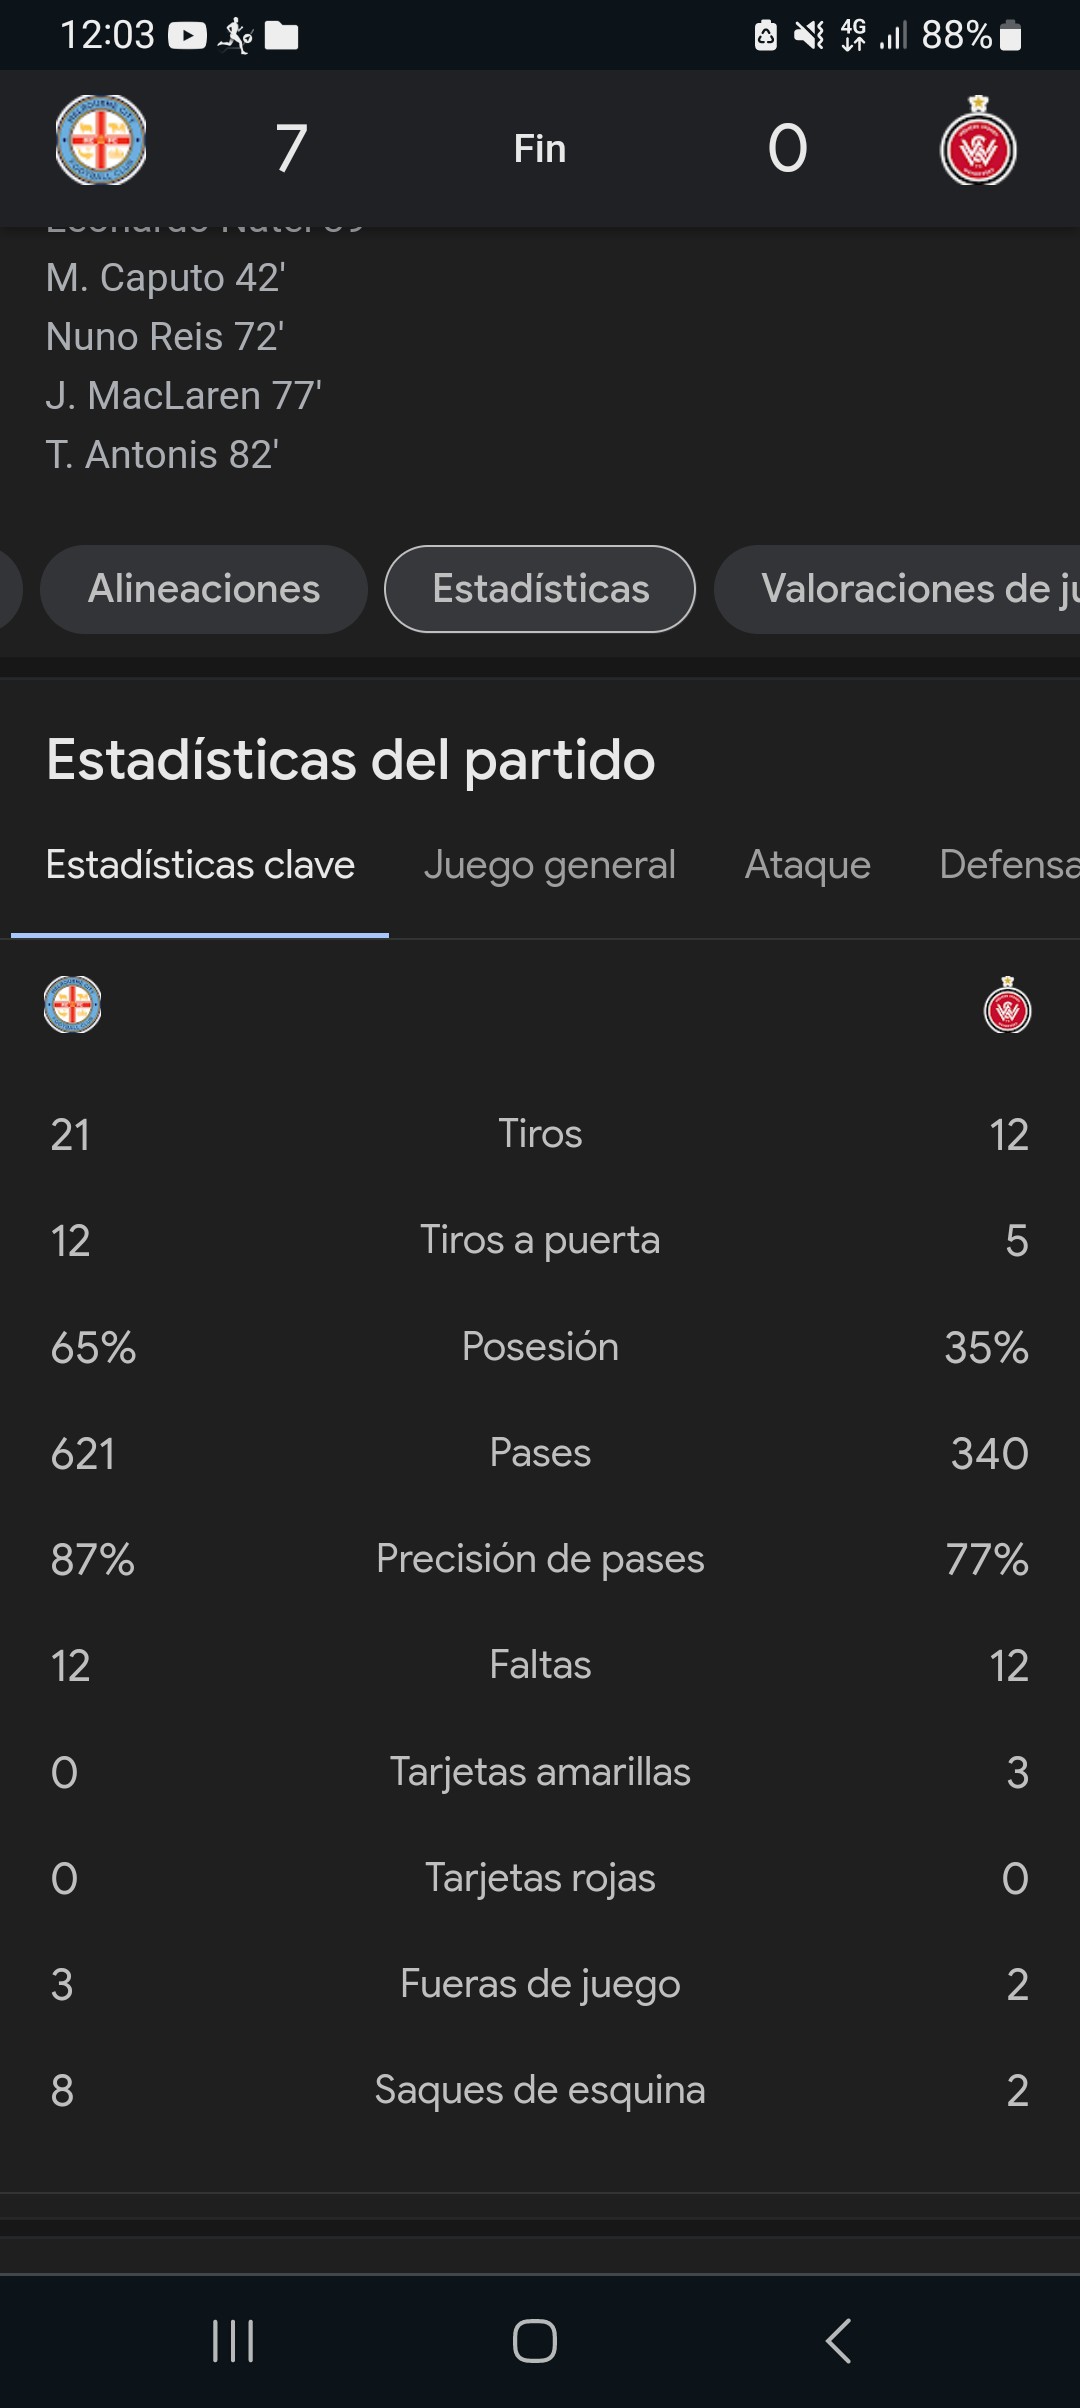Switch to the Ataque tab
Image resolution: width=1080 pixels, height=2408 pixels.
pyautogui.click(x=807, y=865)
